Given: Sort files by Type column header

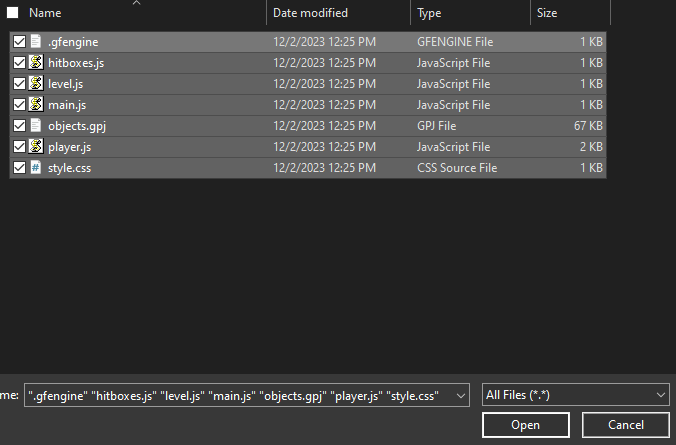Looking at the screenshot, I should pos(468,13).
